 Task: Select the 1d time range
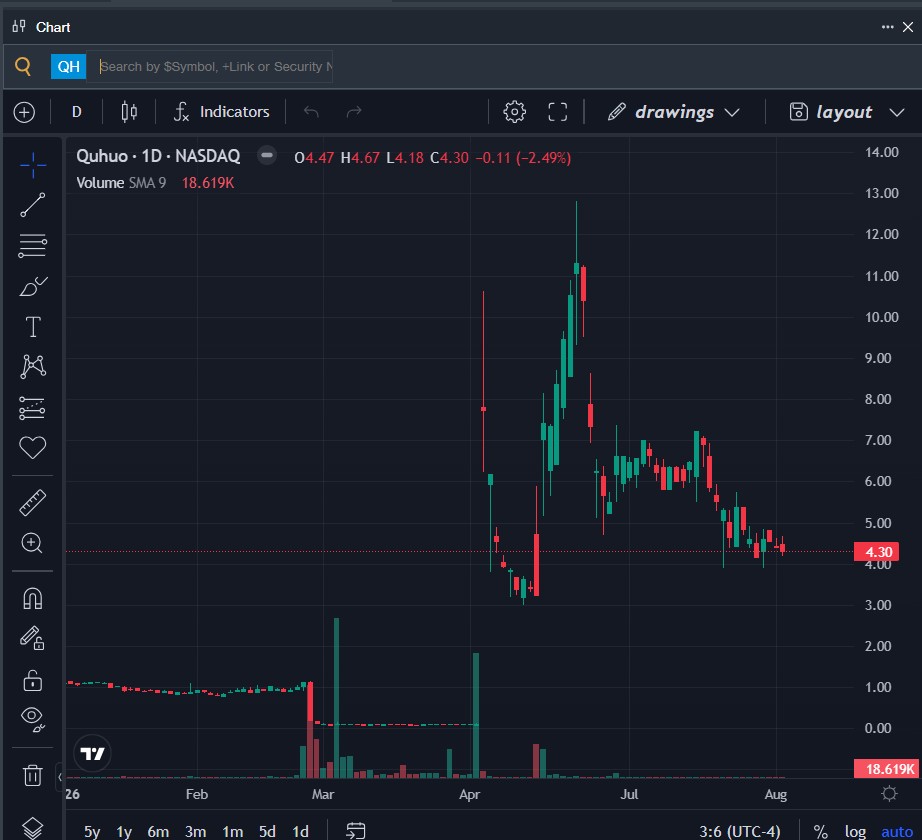point(300,831)
